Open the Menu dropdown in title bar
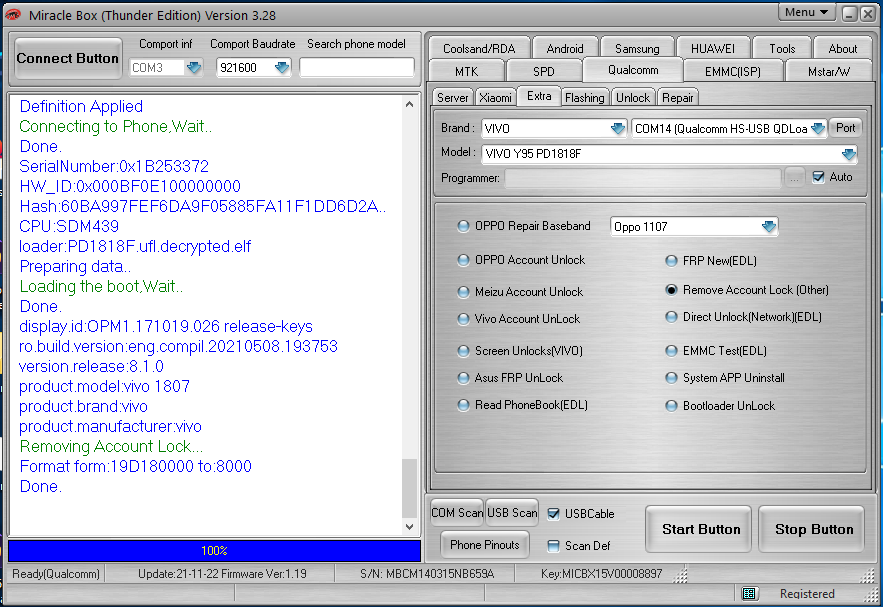The image size is (883, 607). coord(806,12)
